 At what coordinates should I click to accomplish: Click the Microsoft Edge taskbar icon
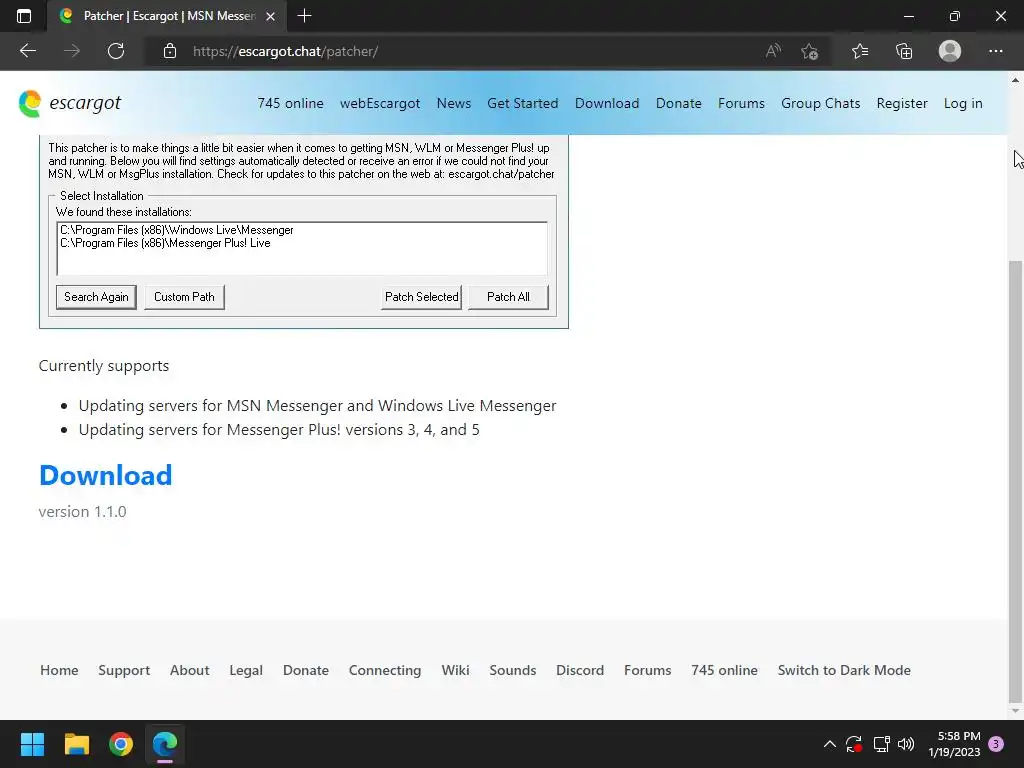point(165,744)
